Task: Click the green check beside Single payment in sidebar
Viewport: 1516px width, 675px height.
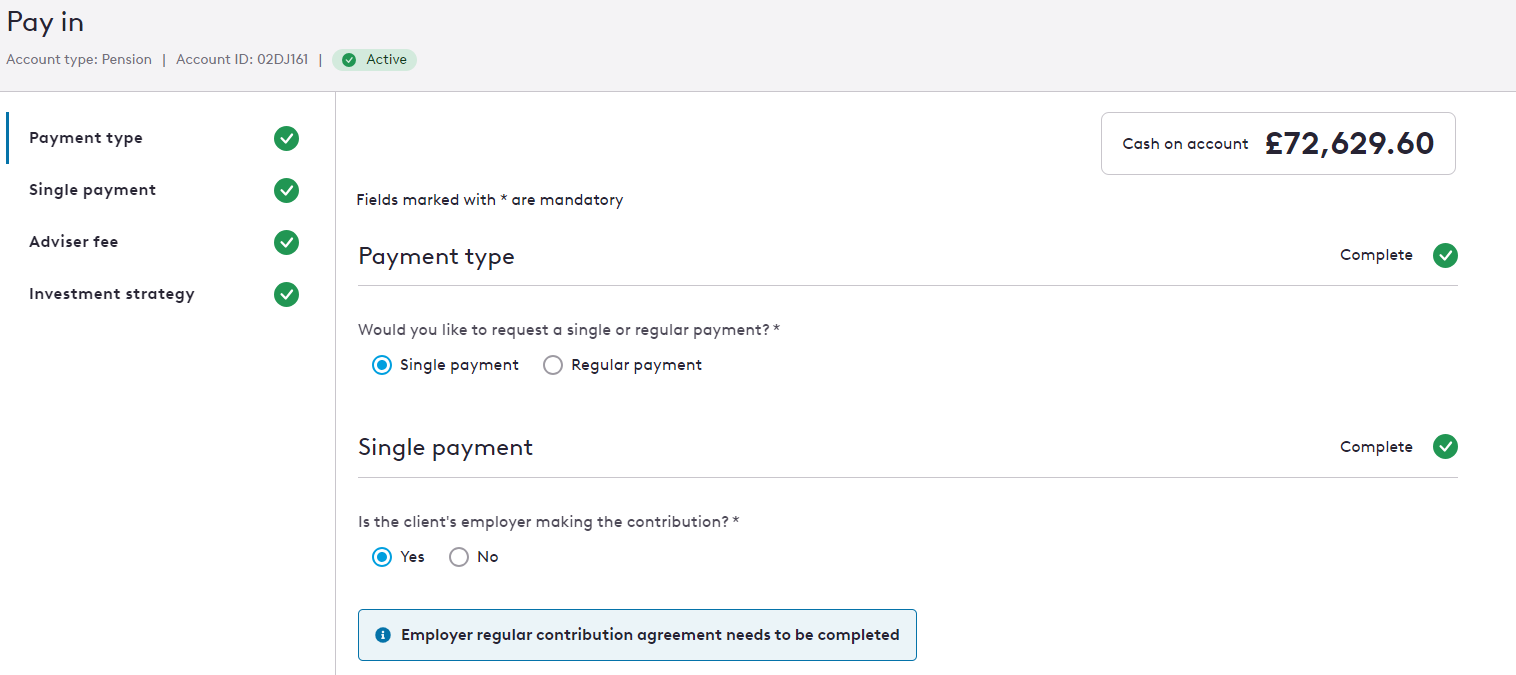Action: 286,190
